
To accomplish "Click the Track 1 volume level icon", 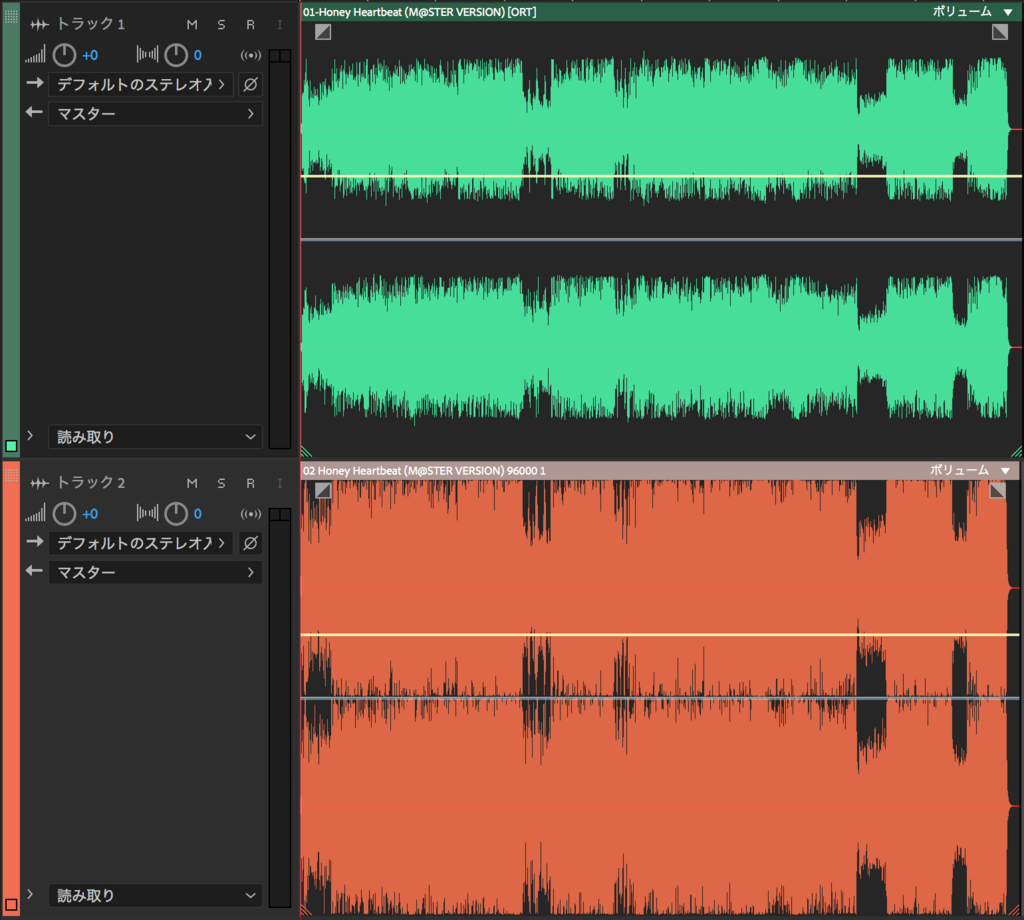I will pos(35,55).
